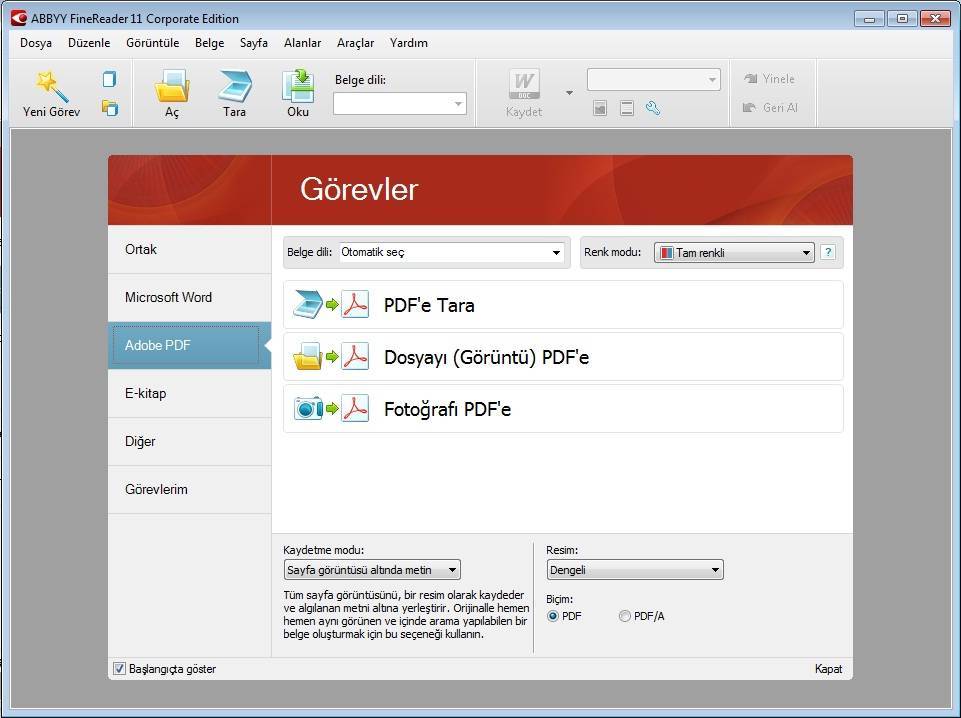Open the Renk modu Tam renkli dropdown
This screenshot has width=961, height=718.
(734, 252)
